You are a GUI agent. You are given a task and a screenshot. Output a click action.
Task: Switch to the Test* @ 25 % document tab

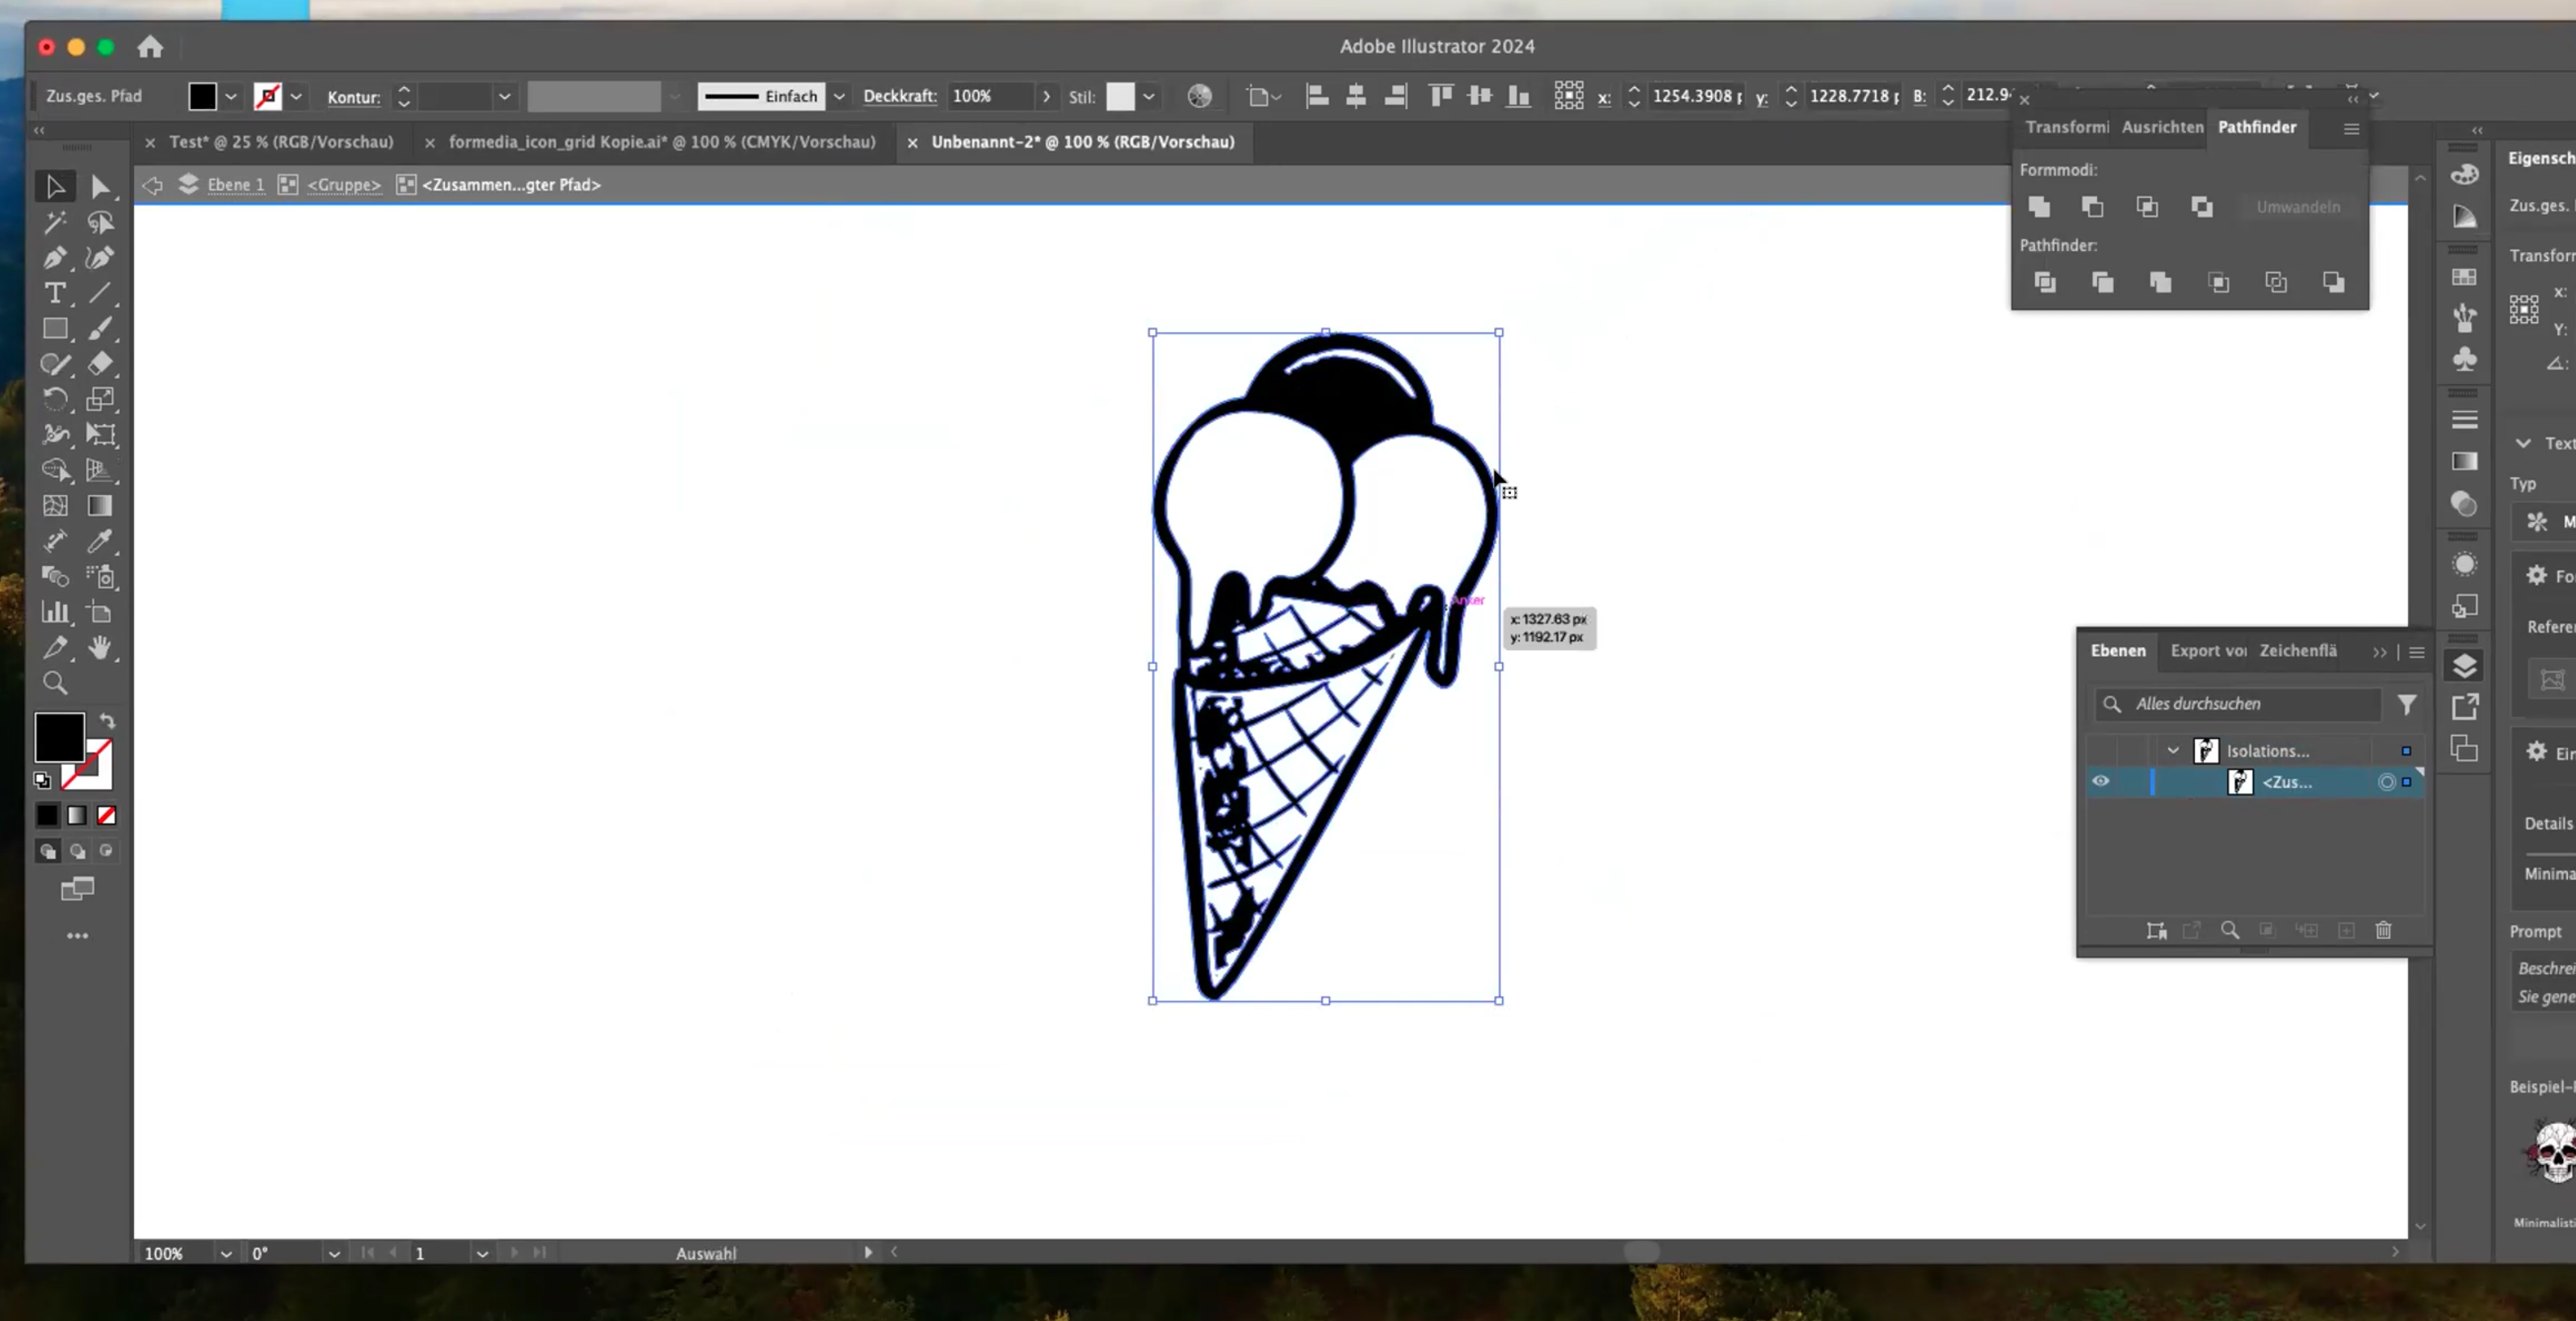click(x=281, y=142)
